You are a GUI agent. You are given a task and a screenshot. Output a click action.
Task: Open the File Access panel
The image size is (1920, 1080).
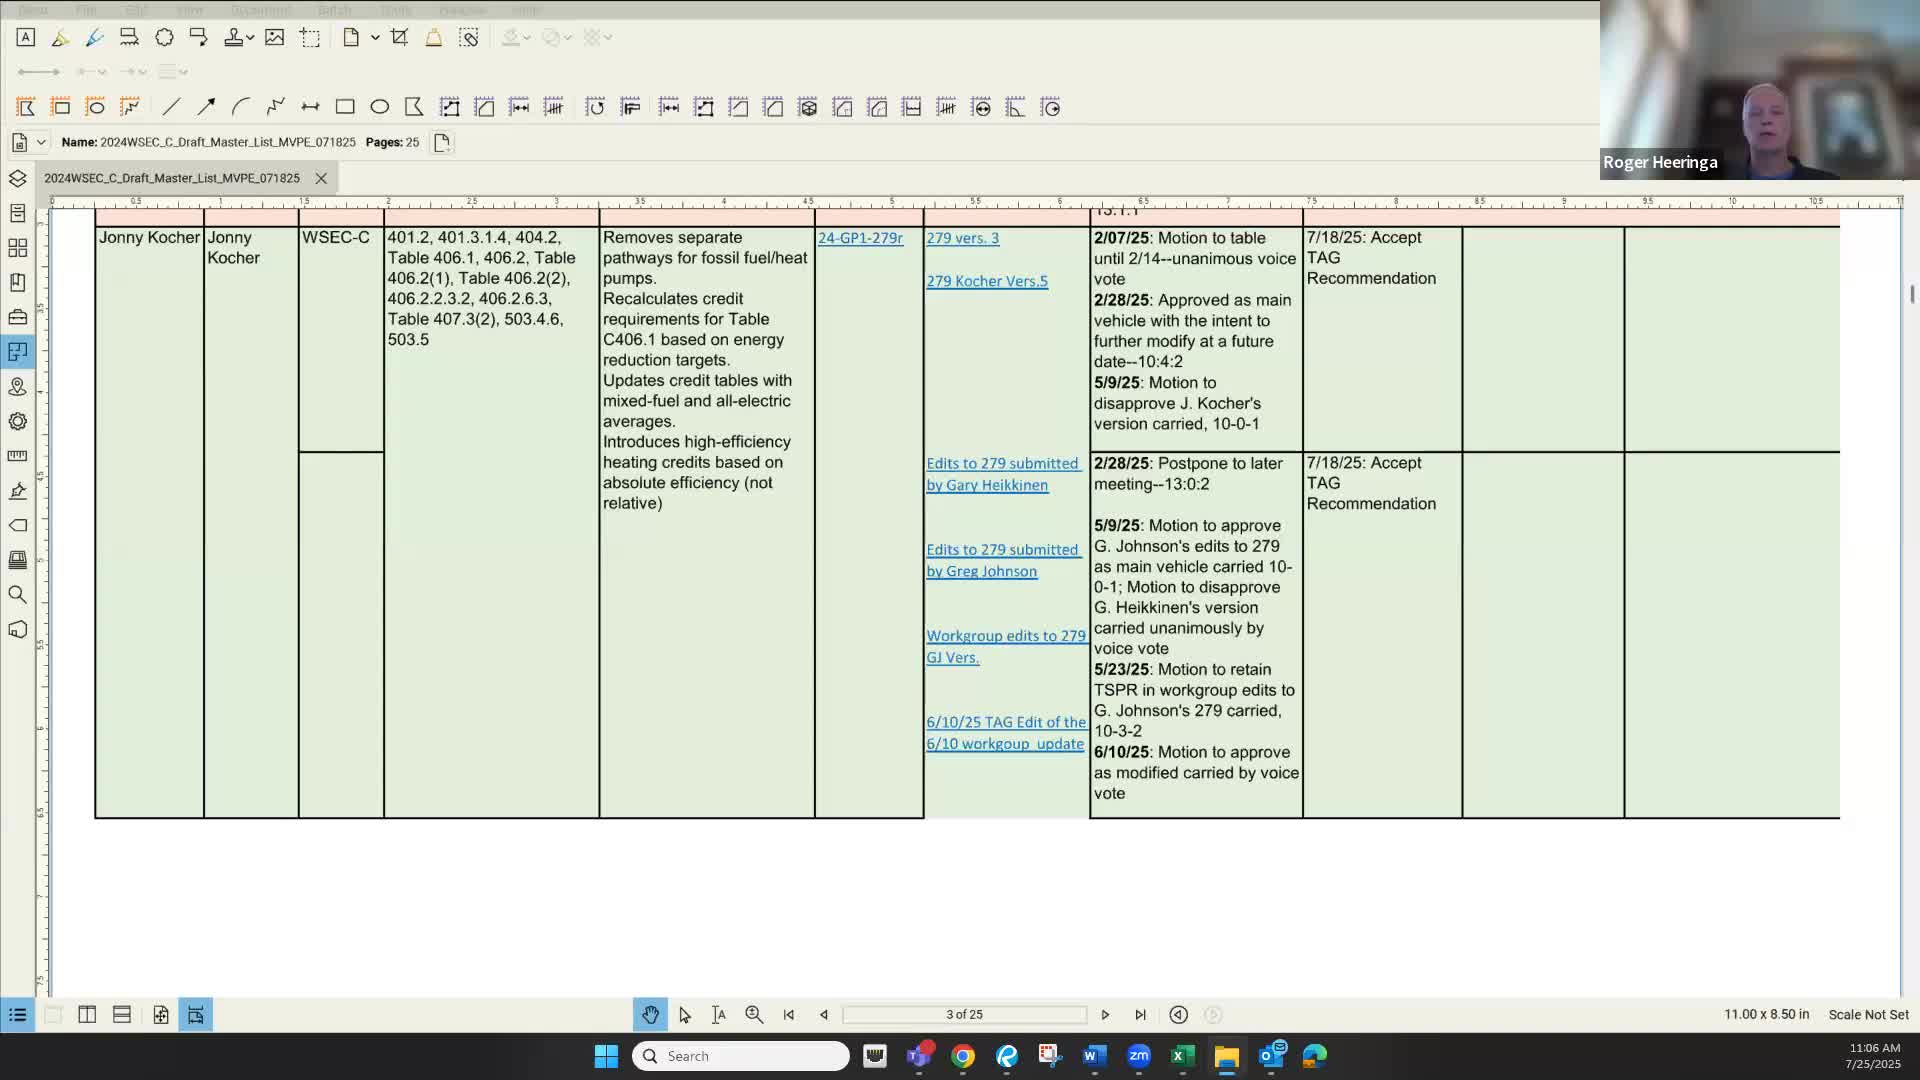pos(17,213)
